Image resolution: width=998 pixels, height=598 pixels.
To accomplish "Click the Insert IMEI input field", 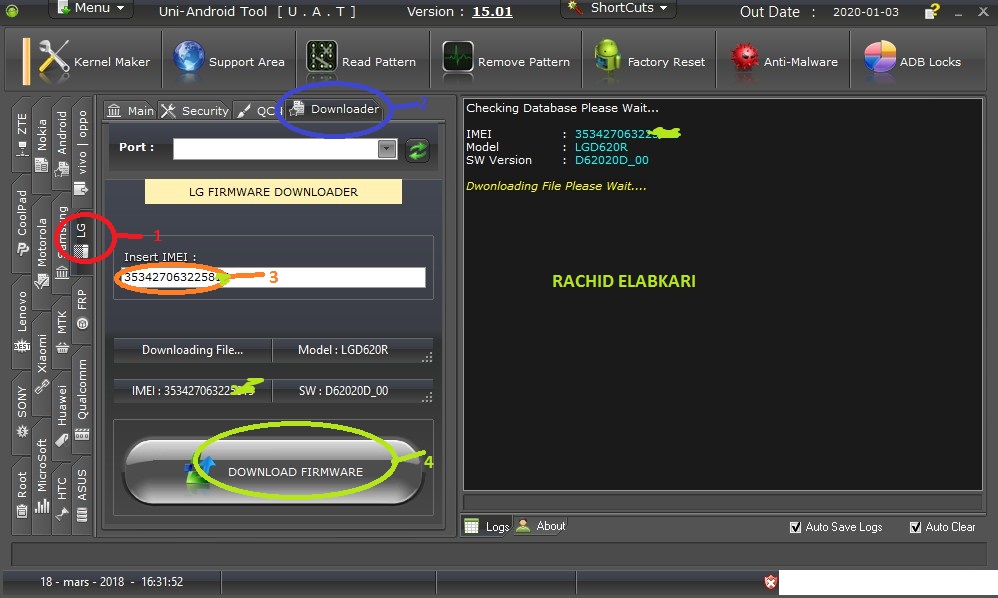I will (x=274, y=277).
